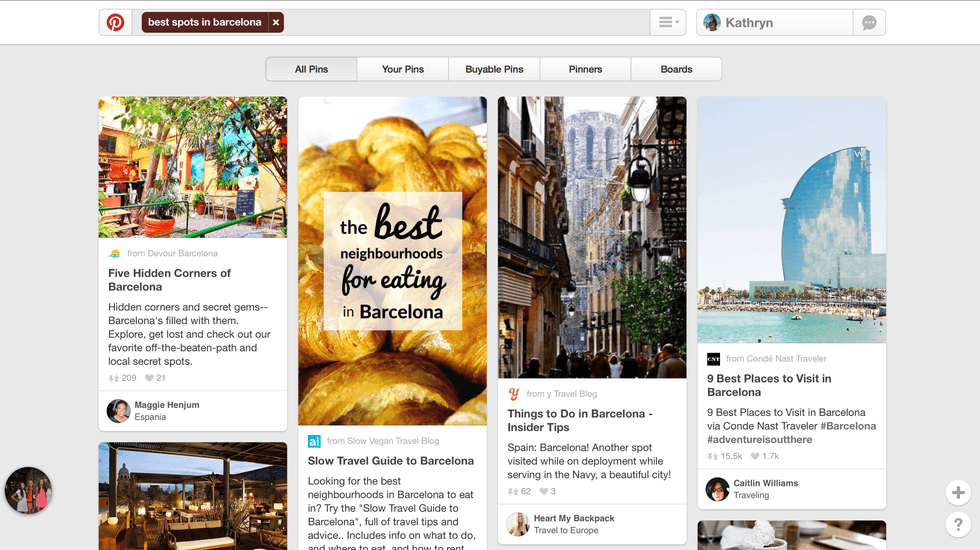
Task: Remove the 'best spots in barcelona' search tag
Action: pos(276,22)
